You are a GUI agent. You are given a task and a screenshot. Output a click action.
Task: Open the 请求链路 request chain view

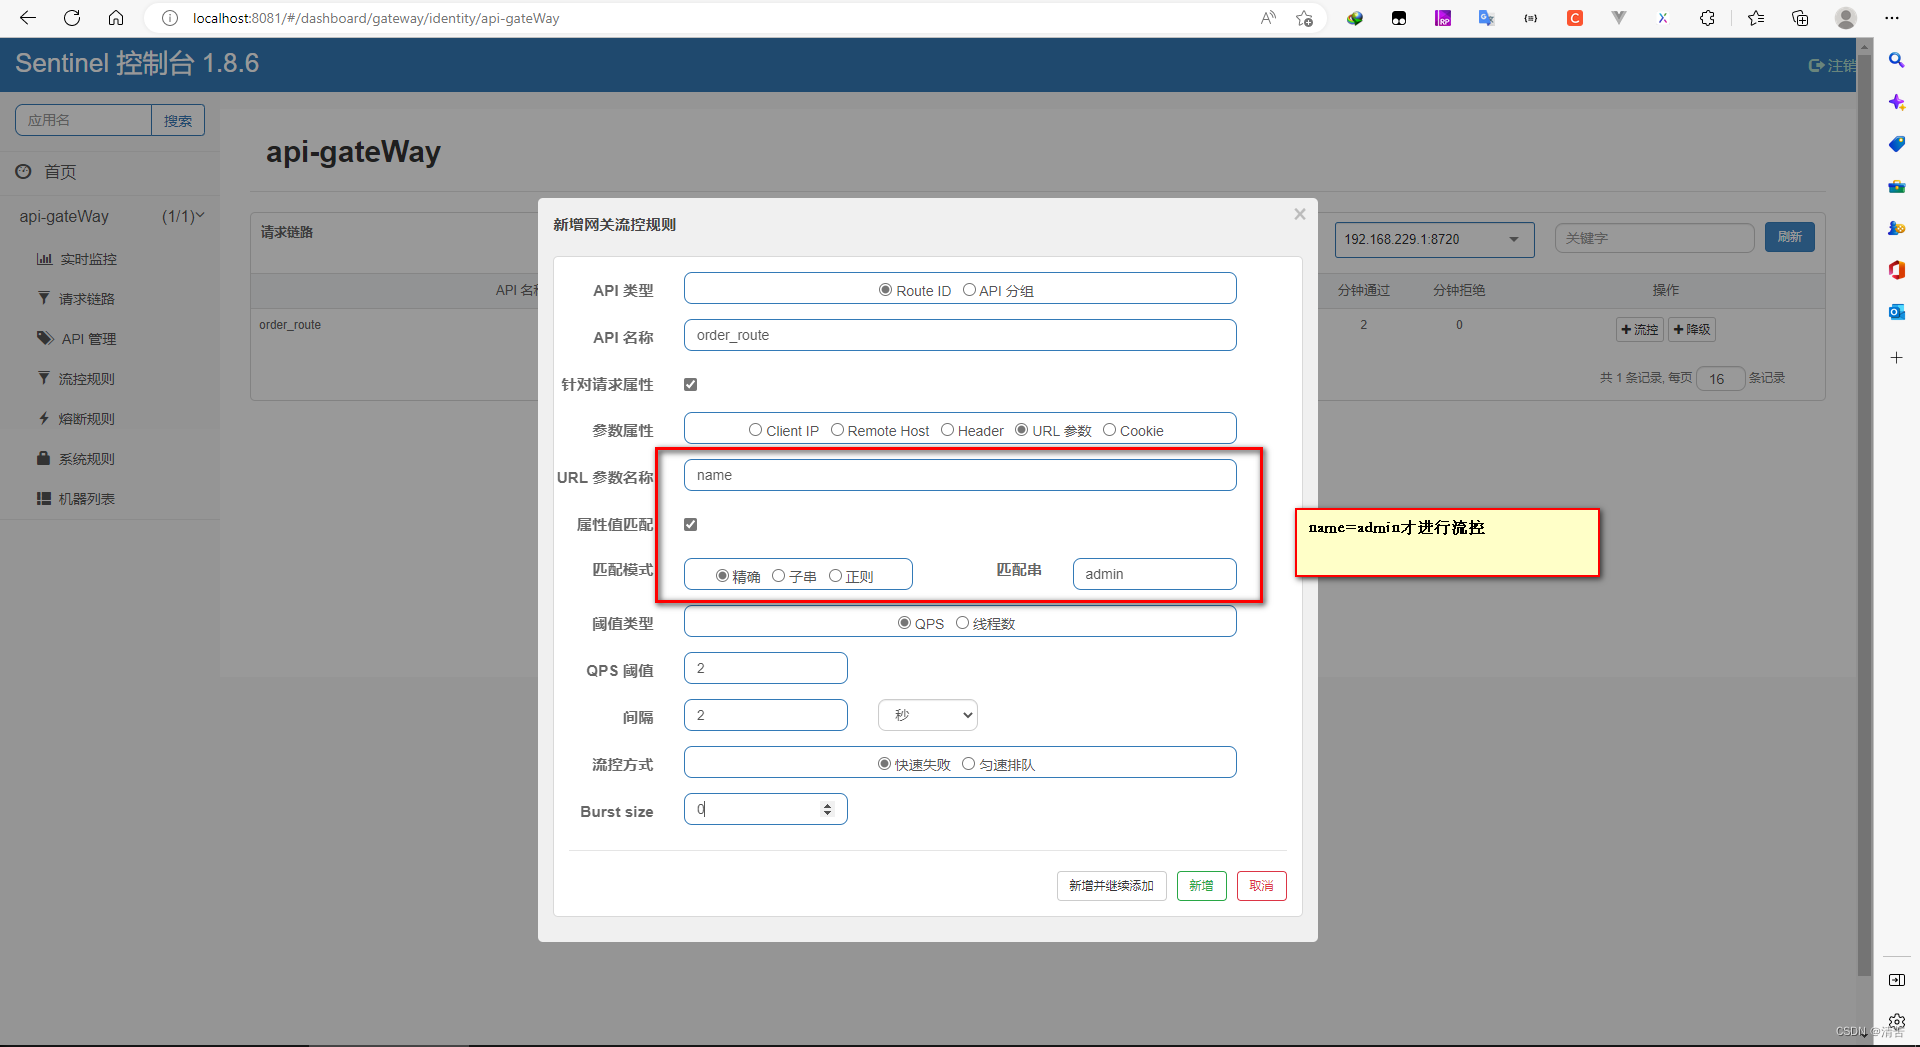tap(86, 297)
